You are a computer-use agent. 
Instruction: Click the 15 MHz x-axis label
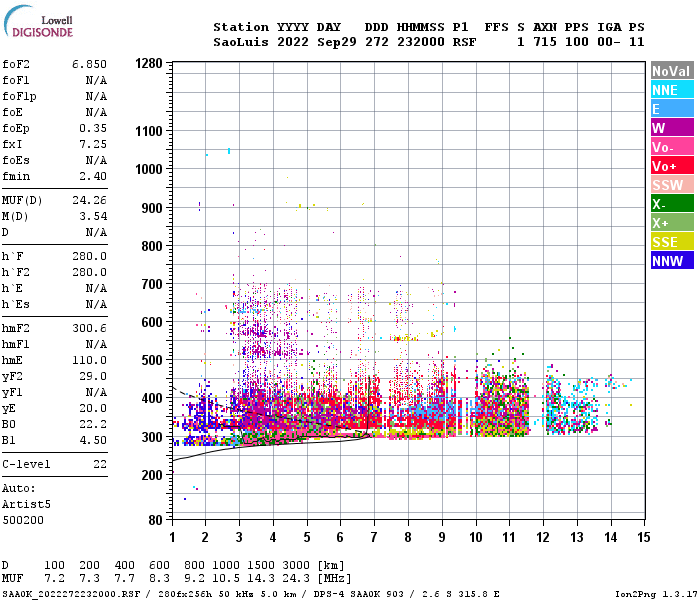(644, 537)
